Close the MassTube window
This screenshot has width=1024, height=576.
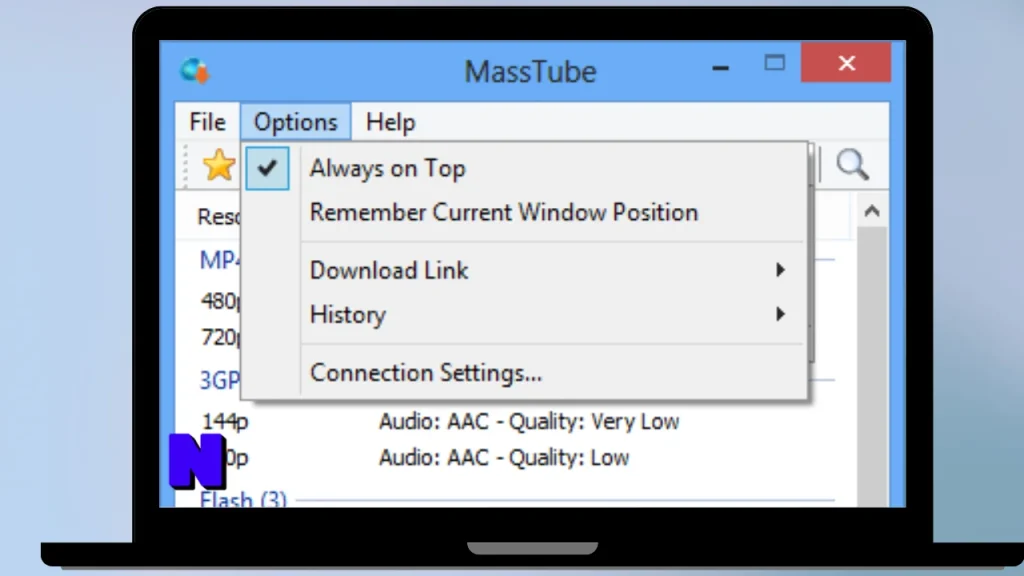pyautogui.click(x=846, y=63)
